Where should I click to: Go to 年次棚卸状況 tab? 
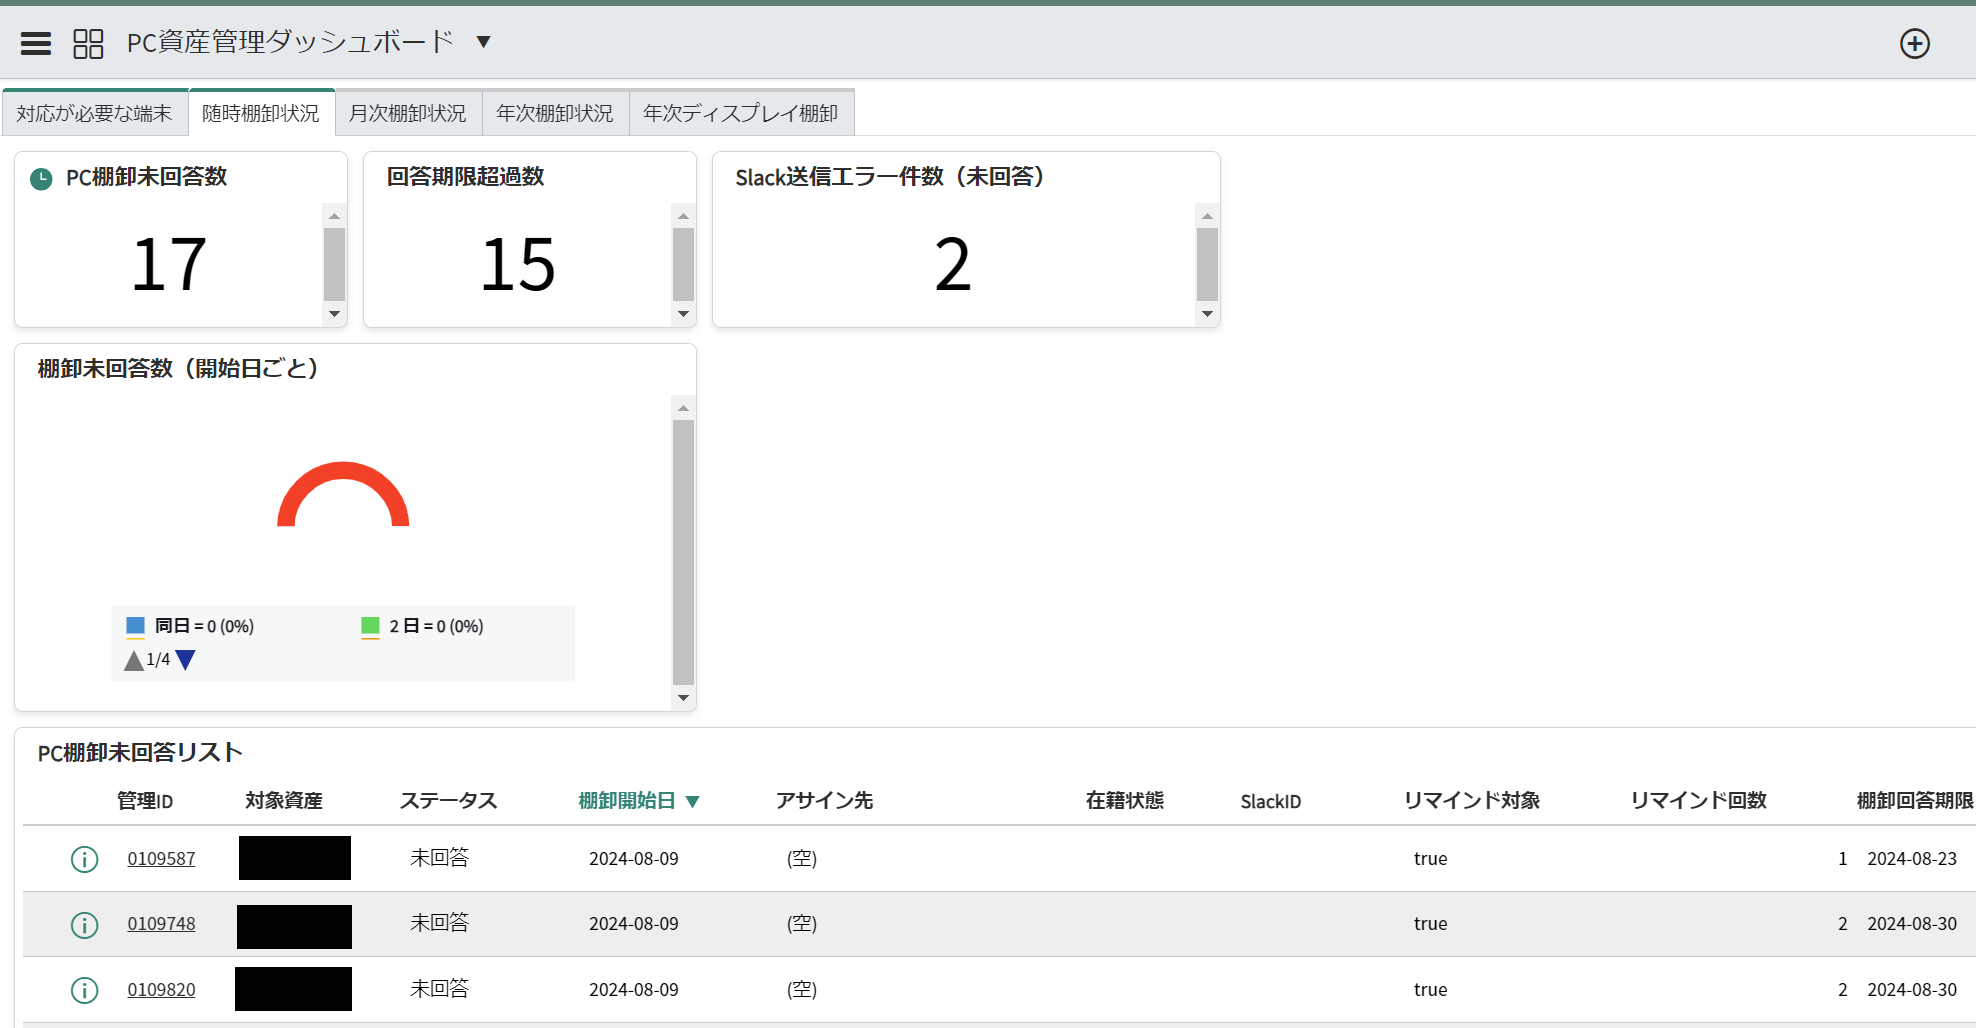coord(555,113)
